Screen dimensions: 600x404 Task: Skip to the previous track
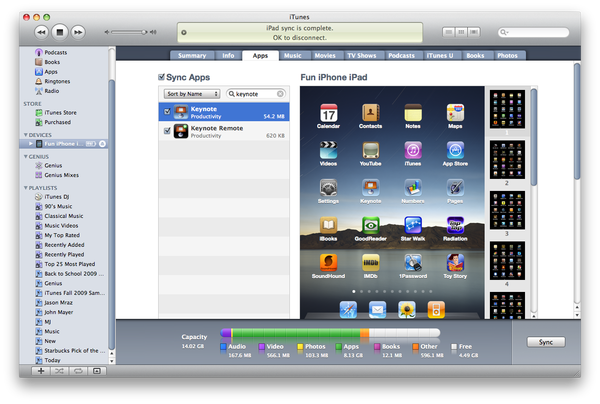[x=41, y=33]
